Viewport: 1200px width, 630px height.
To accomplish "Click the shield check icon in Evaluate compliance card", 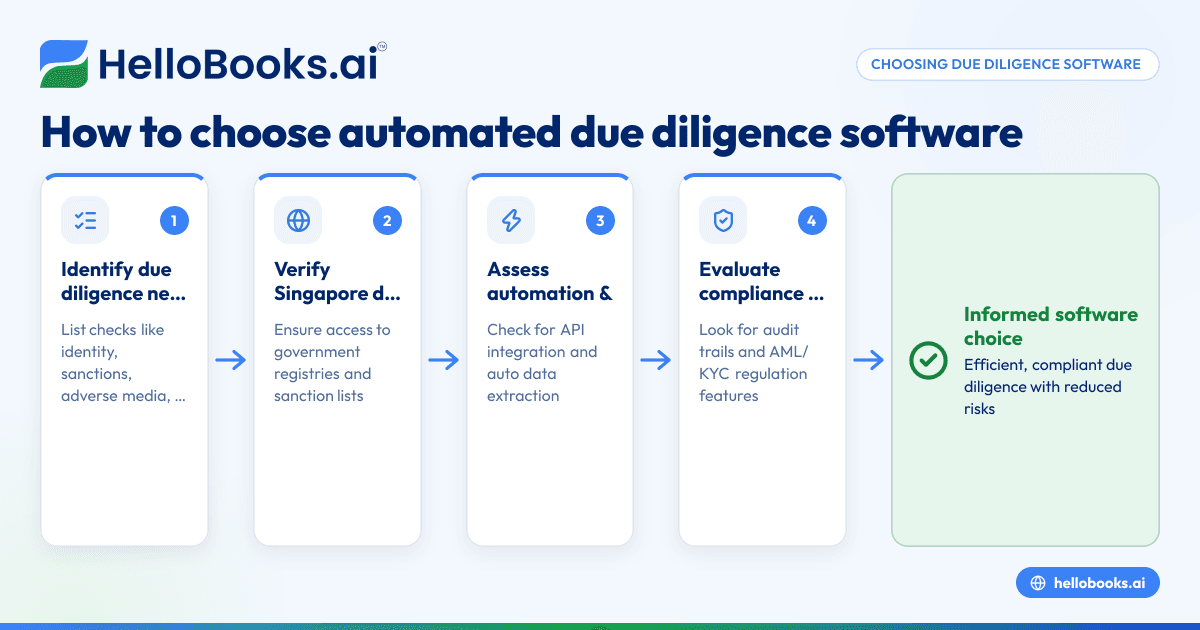I will pos(723,221).
